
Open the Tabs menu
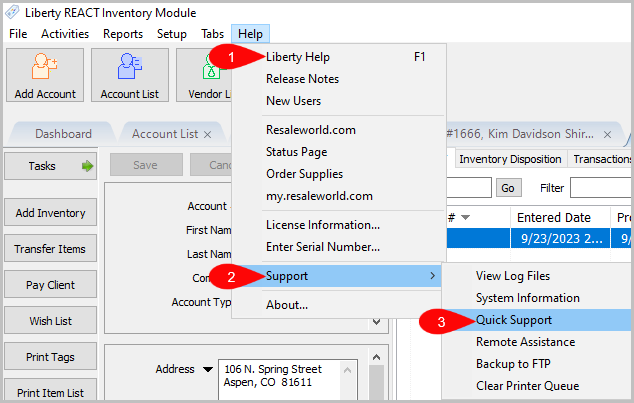point(213,34)
